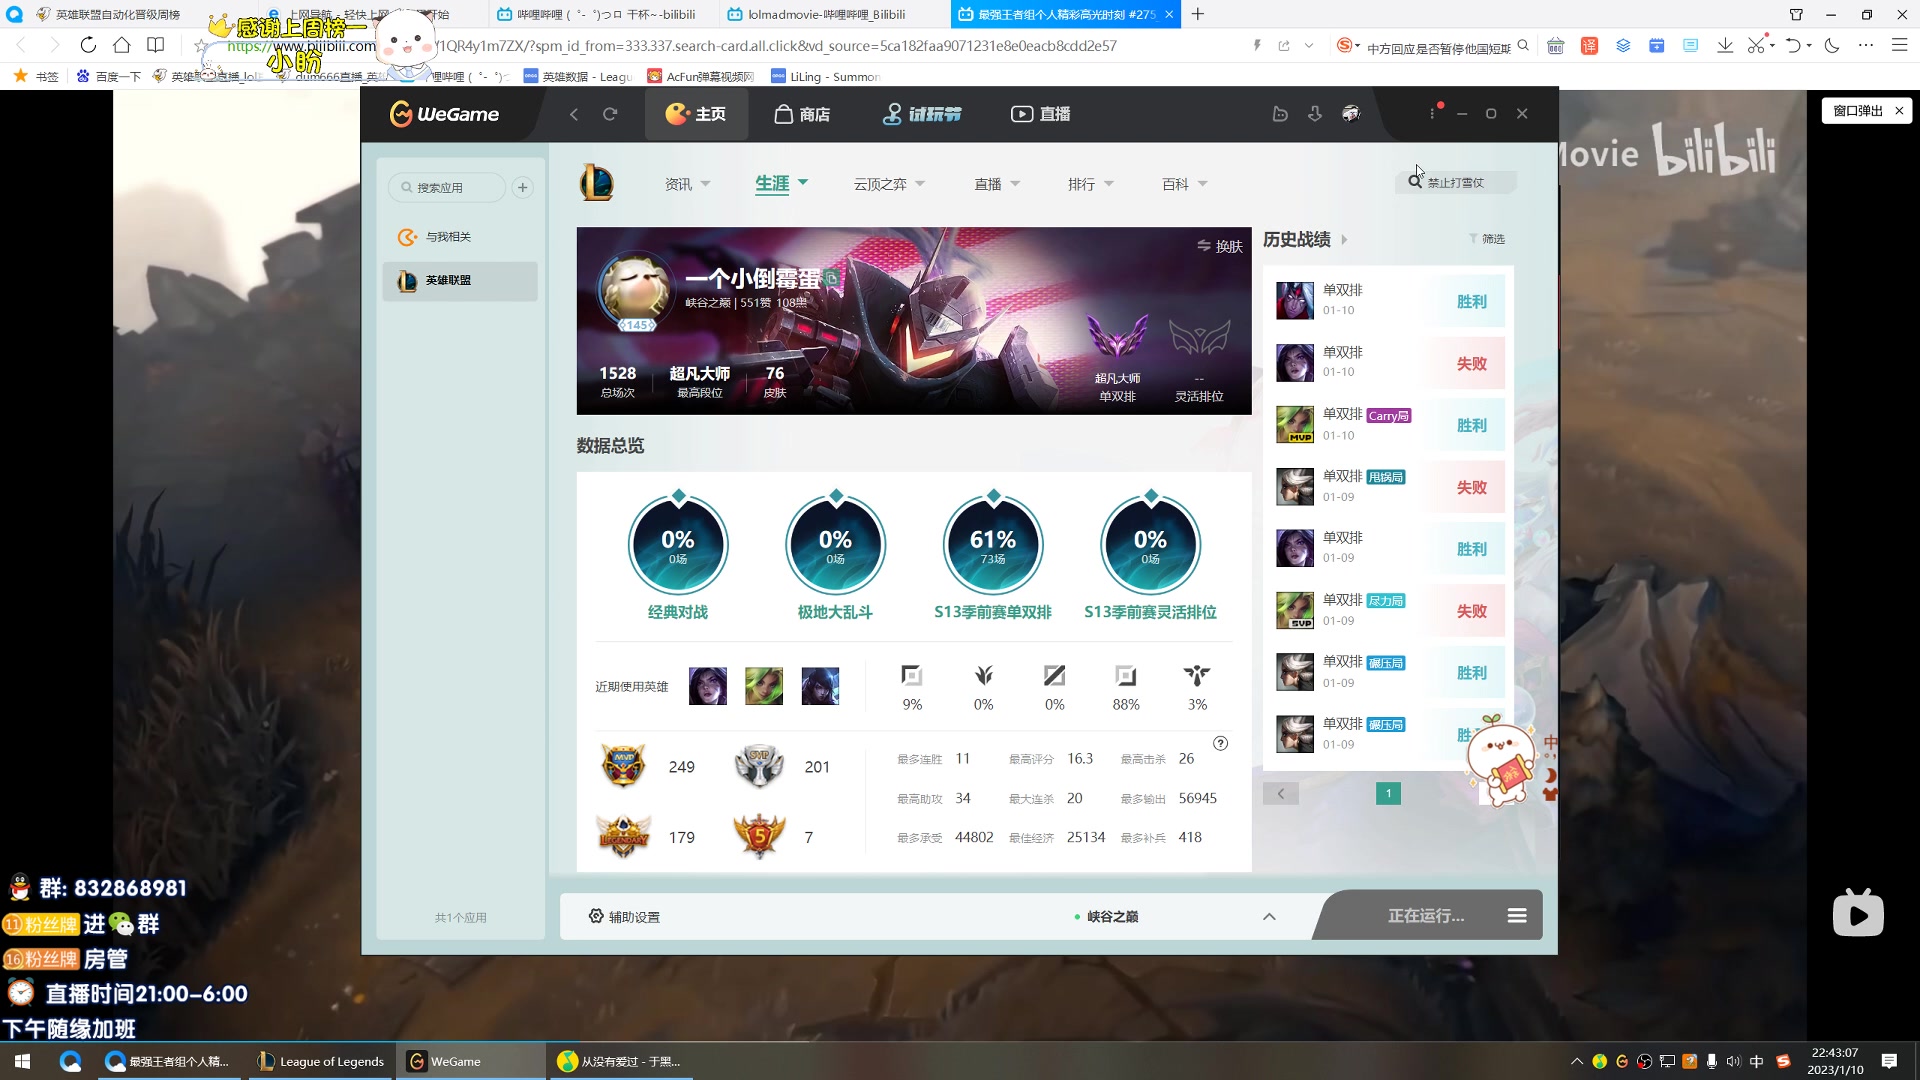Click the WeGame refresh icon
Viewport: 1920px width, 1080px height.
pyautogui.click(x=610, y=114)
